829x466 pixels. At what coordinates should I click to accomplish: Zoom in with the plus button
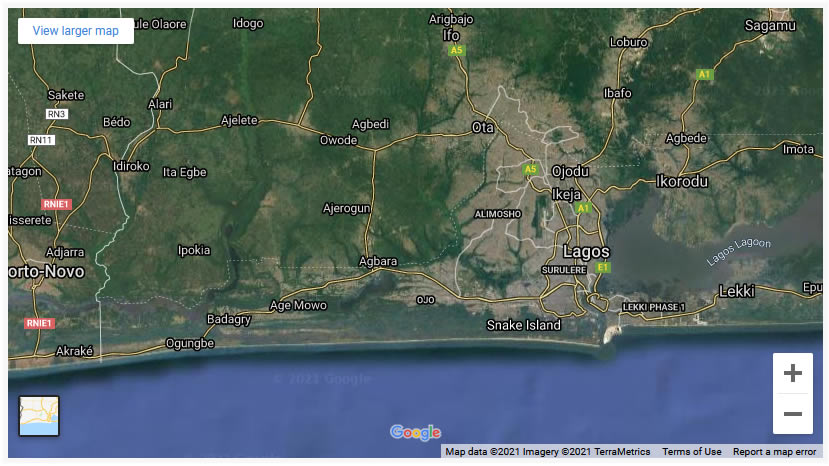[x=792, y=373]
